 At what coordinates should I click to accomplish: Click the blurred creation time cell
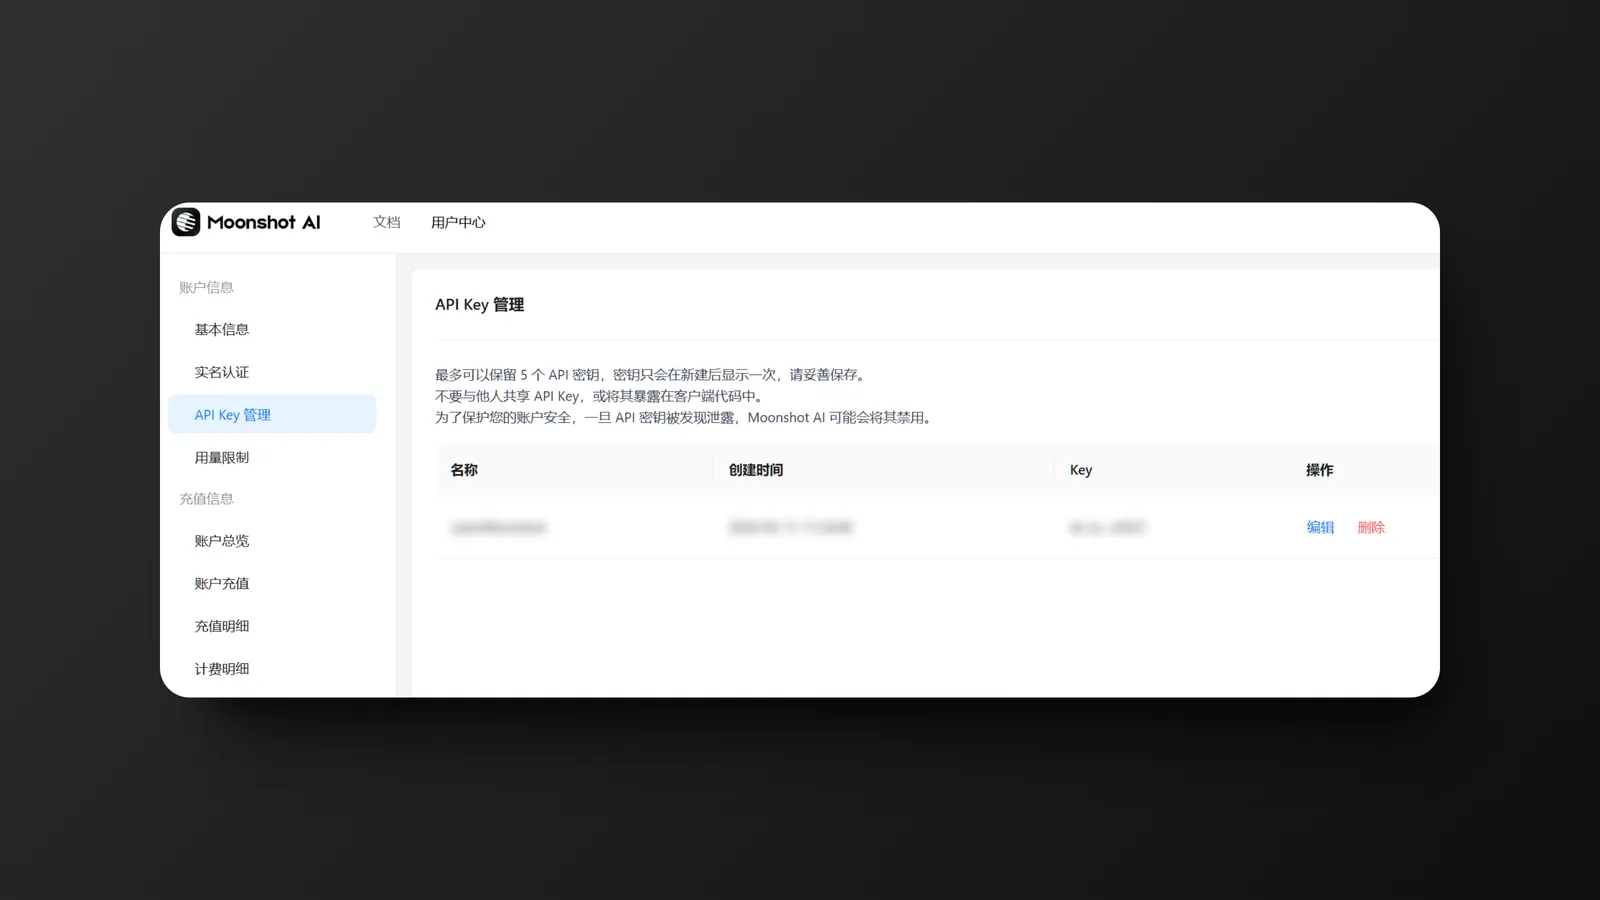791,527
